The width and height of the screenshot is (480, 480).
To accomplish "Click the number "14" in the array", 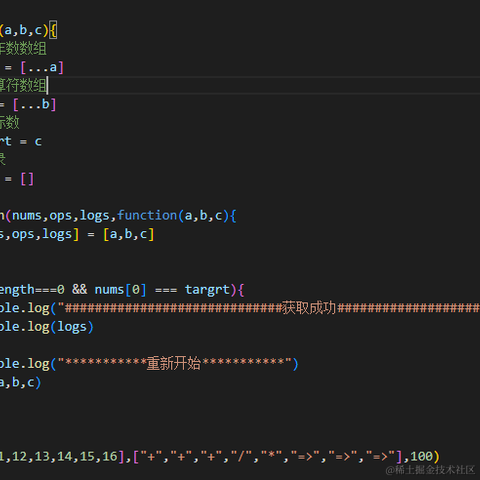I will [x=65, y=456].
